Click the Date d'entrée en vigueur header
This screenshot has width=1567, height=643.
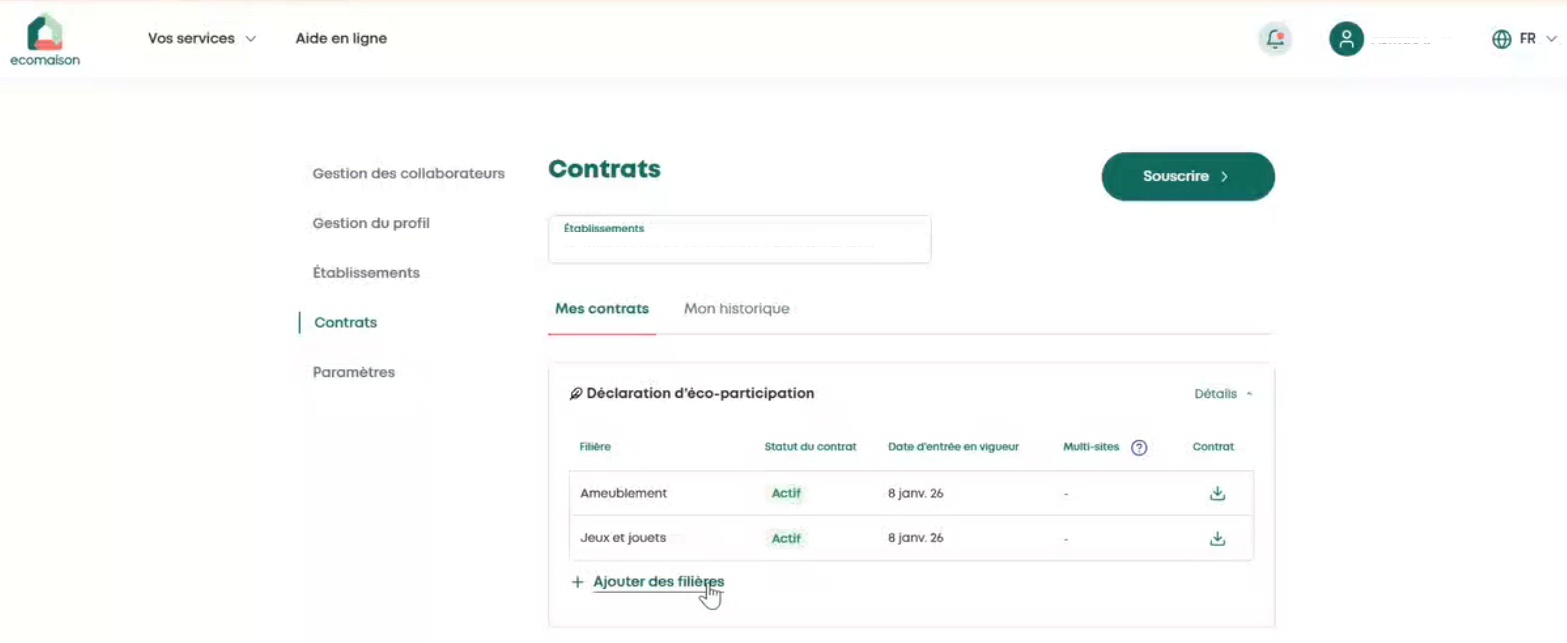point(953,447)
